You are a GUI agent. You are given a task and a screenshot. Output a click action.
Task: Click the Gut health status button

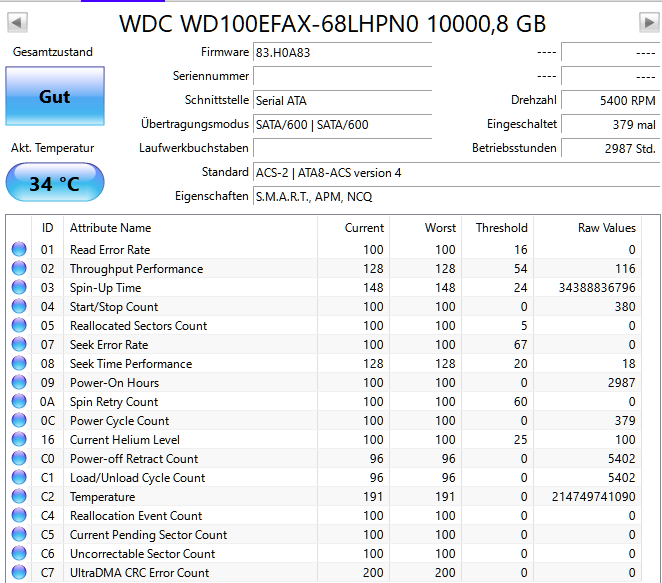(55, 96)
